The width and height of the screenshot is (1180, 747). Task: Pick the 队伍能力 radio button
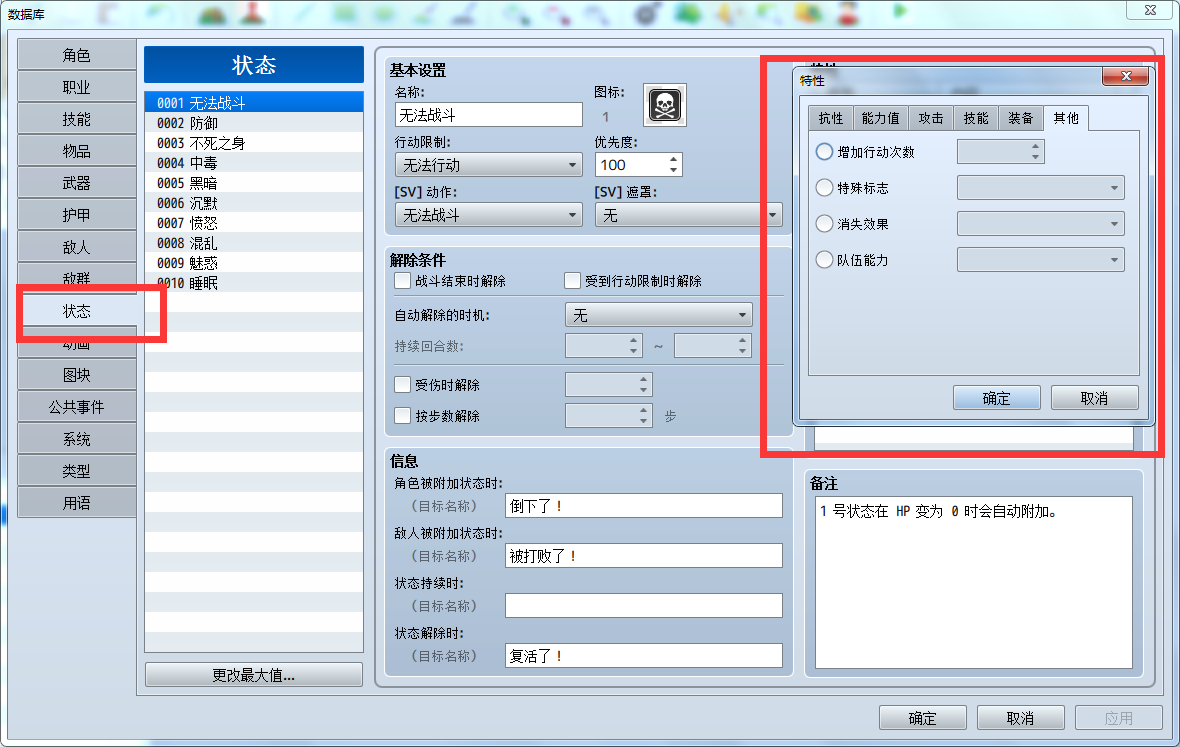[824, 260]
